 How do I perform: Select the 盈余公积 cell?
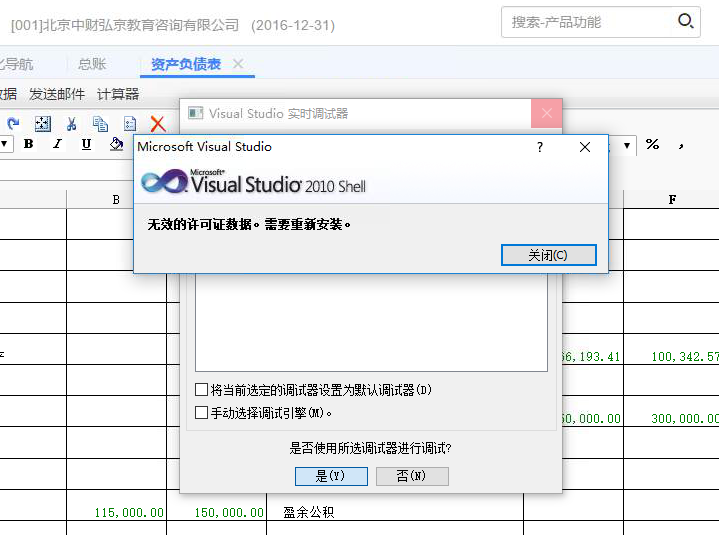click(x=395, y=505)
